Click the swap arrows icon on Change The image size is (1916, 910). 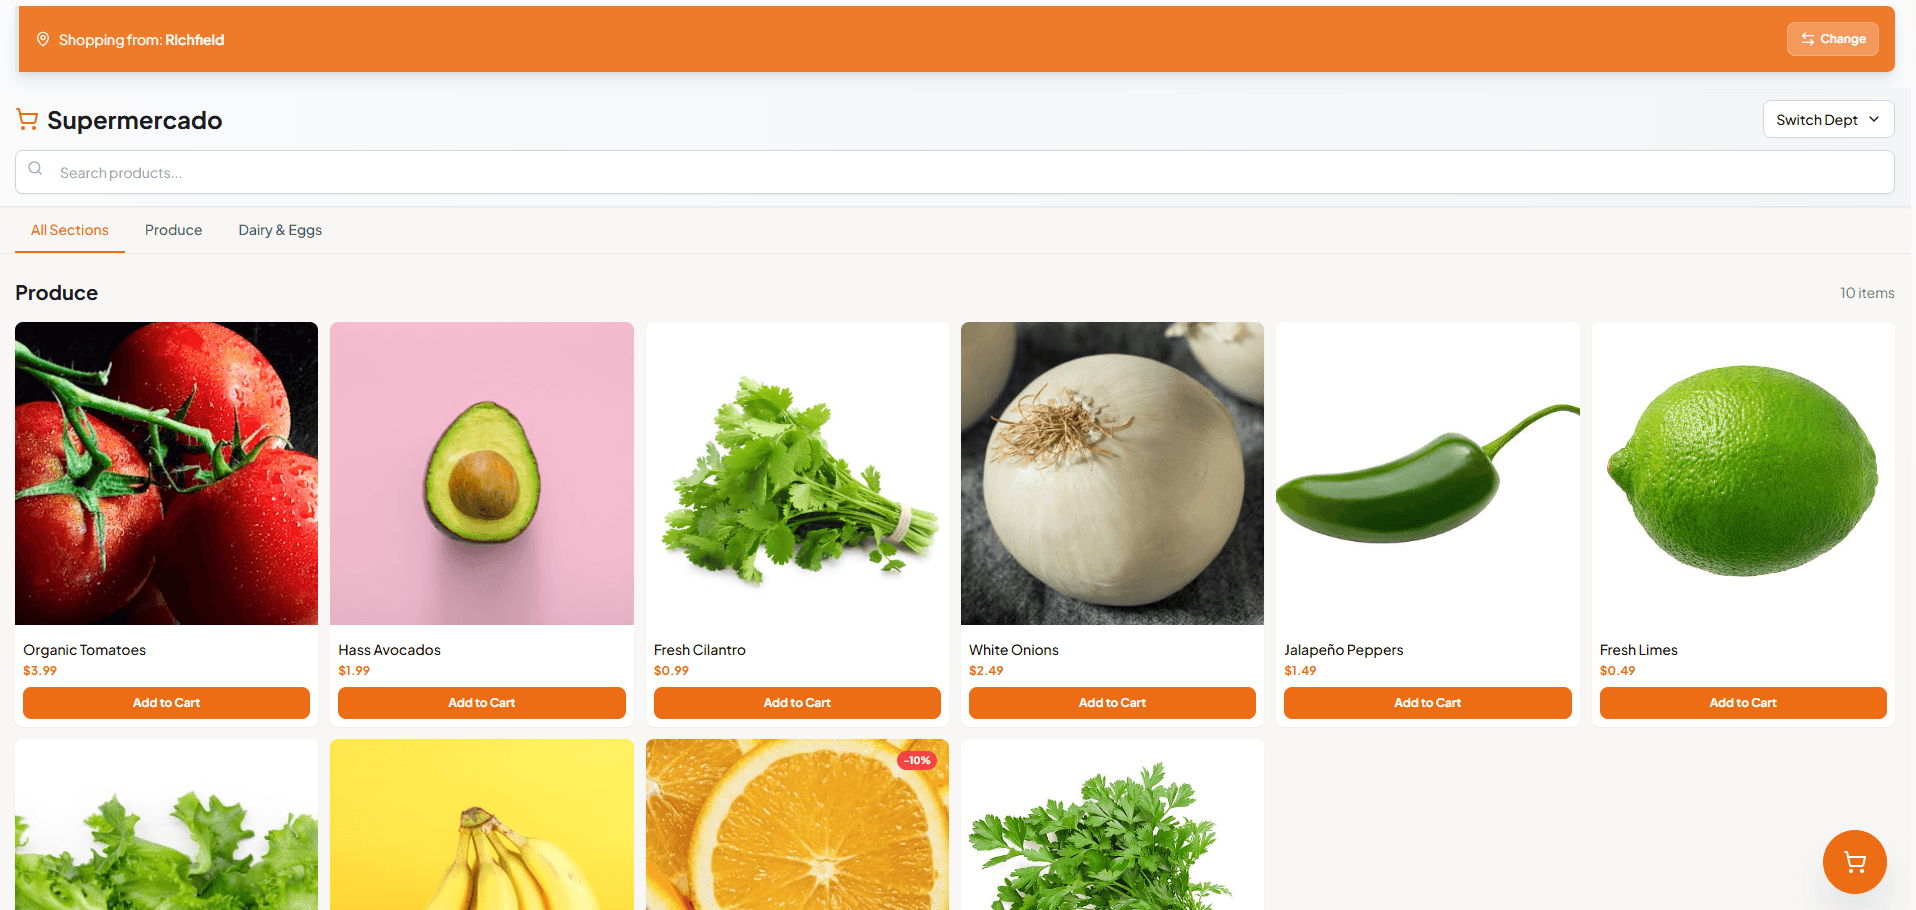pos(1807,39)
